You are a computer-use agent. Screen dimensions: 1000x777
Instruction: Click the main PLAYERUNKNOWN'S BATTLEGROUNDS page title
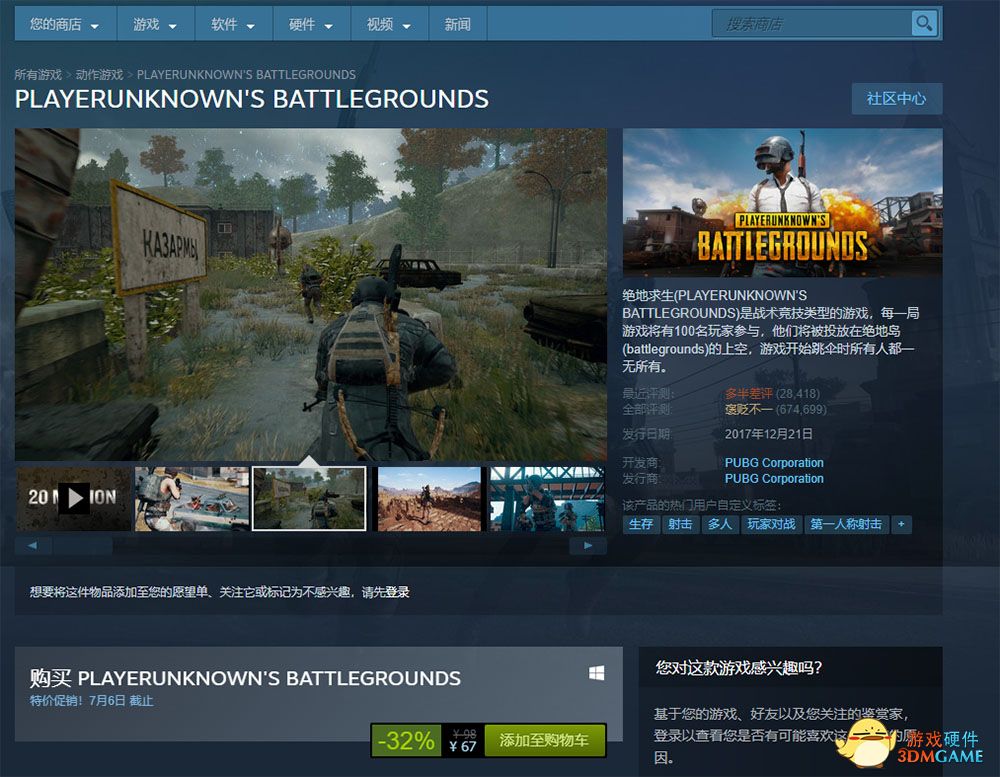(252, 99)
